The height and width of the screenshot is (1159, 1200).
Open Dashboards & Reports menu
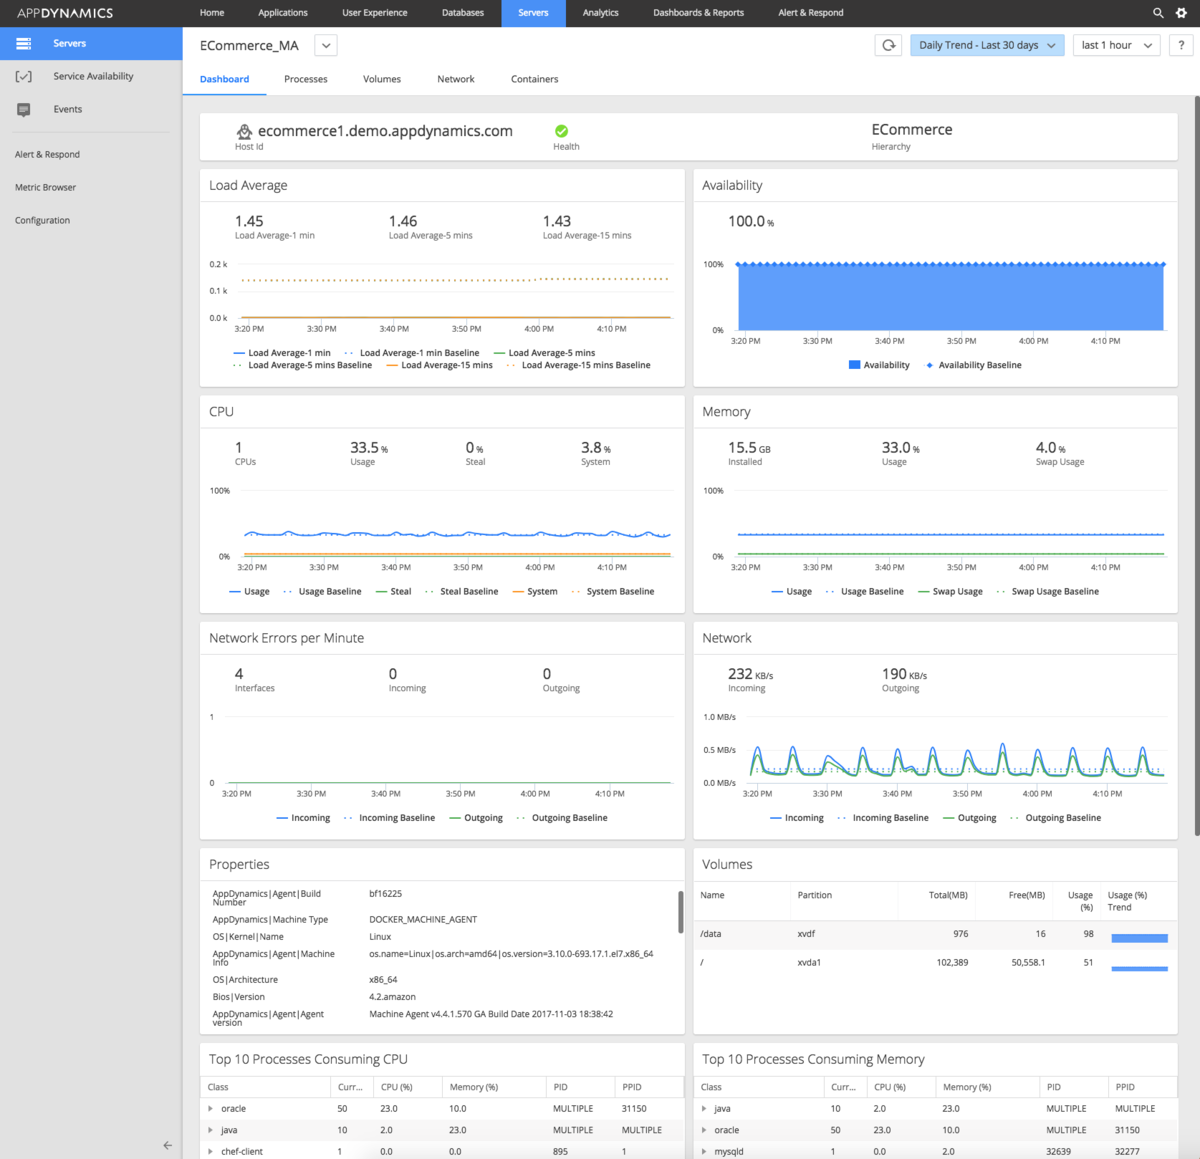[x=699, y=13]
